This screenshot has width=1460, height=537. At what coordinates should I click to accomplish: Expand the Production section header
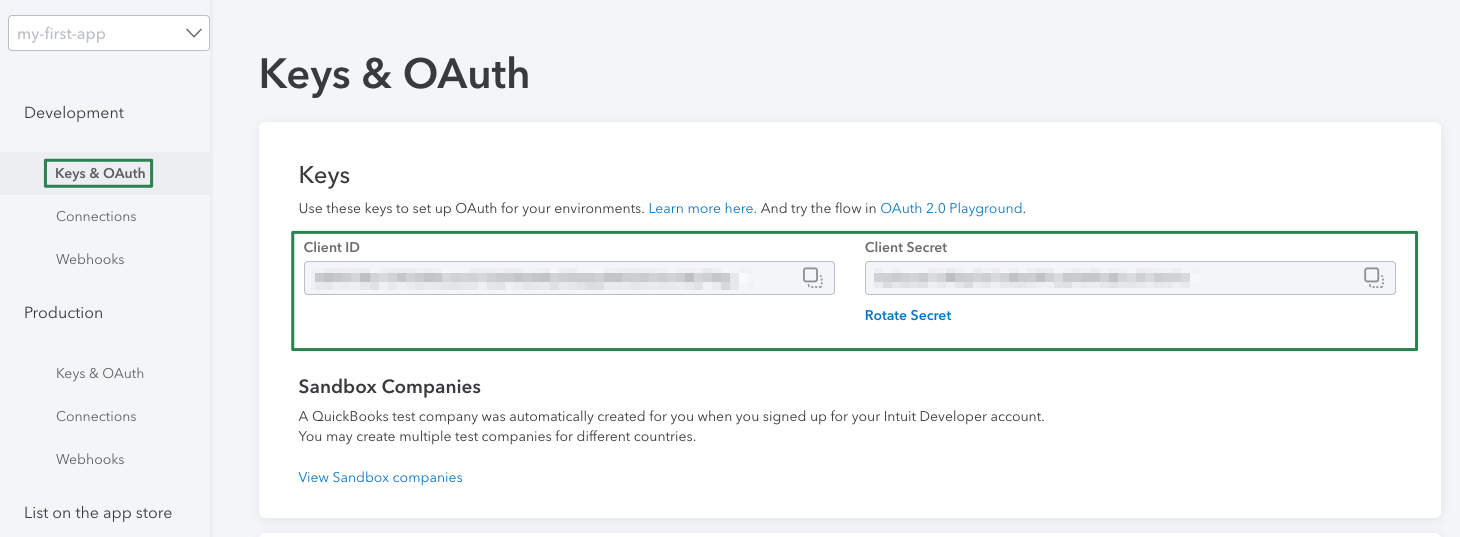click(63, 313)
